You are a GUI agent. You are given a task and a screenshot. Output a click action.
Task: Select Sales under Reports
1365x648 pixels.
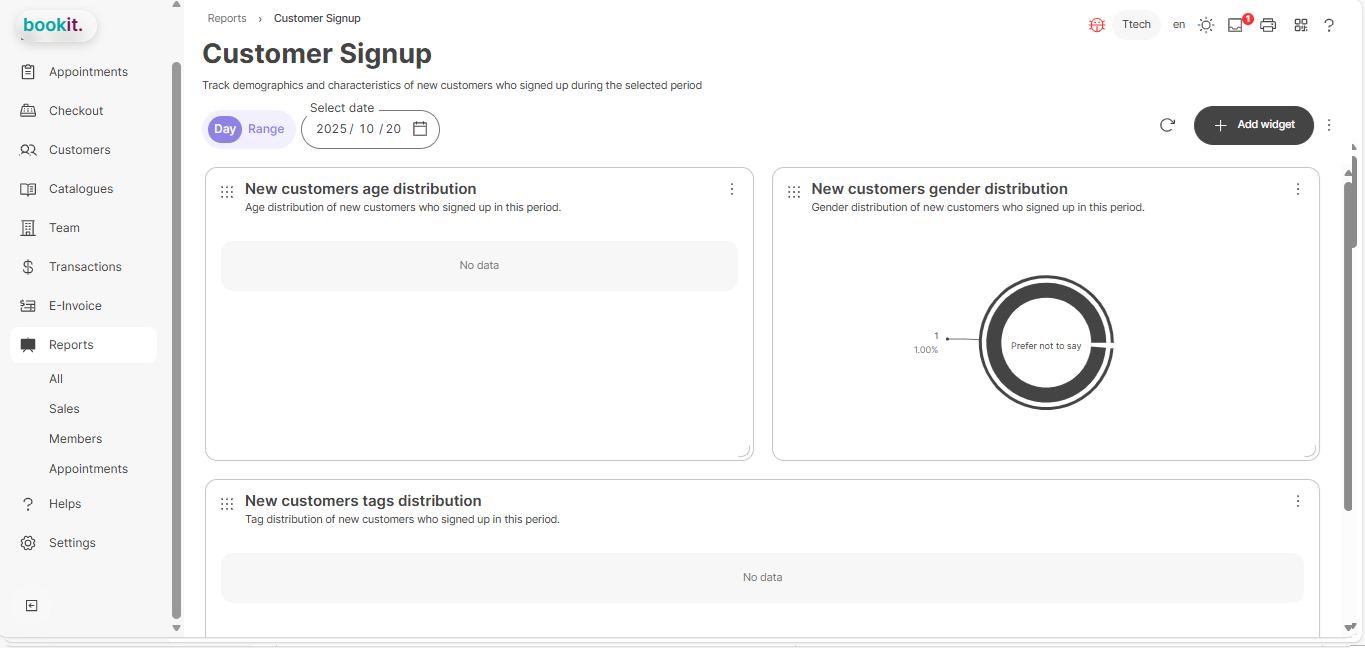64,409
